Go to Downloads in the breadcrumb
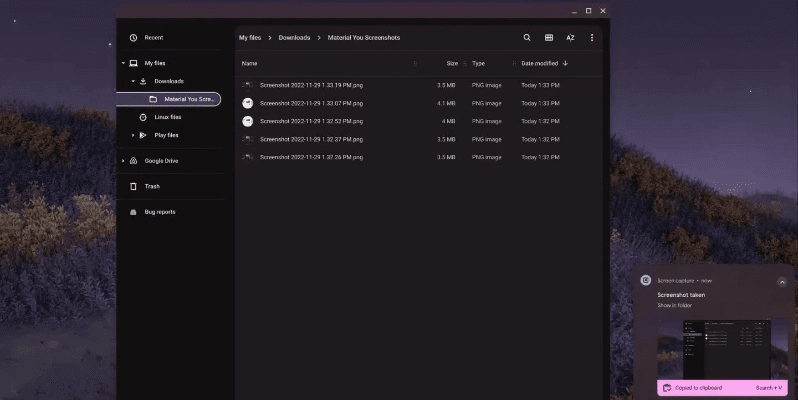 pos(294,38)
